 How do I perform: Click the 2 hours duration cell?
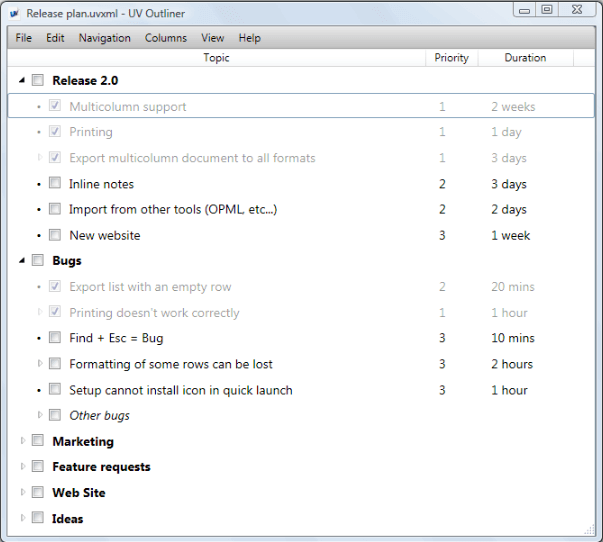coord(512,364)
